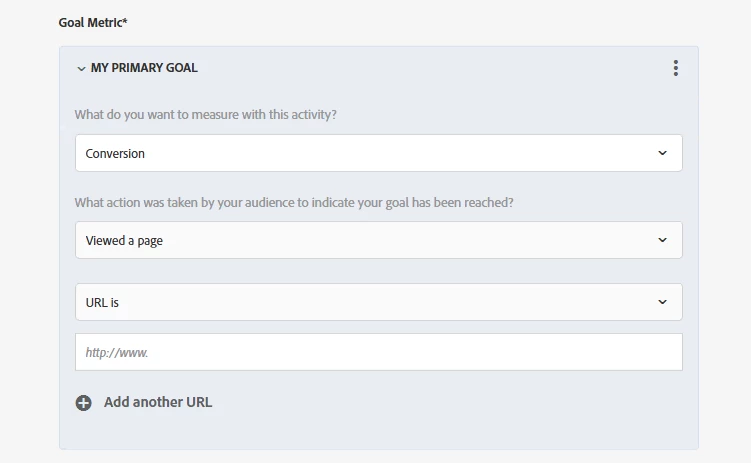Click the Add another URL link

click(x=158, y=402)
